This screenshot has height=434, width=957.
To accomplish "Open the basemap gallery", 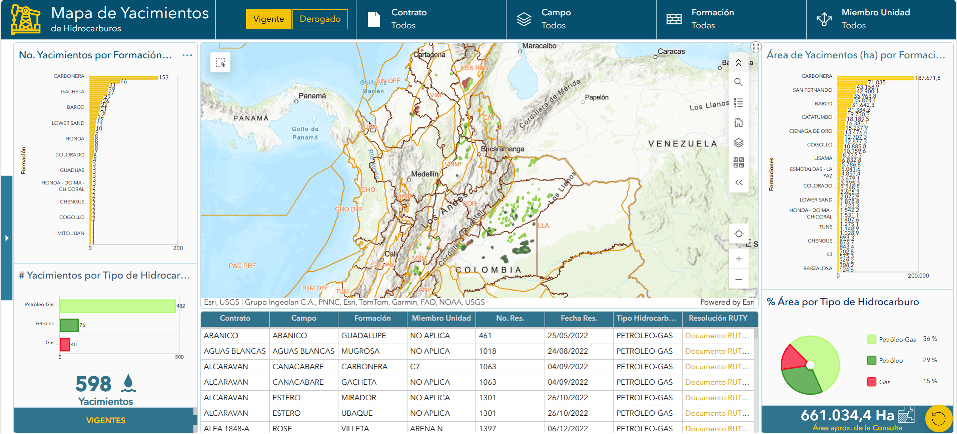I will tap(738, 163).
